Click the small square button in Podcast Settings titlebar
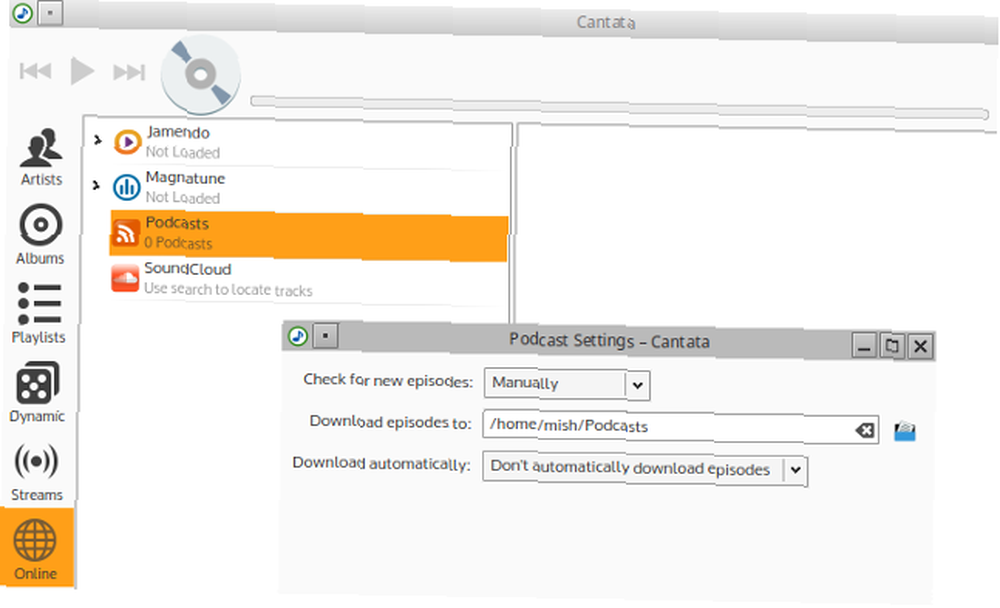Image resolution: width=1000 pixels, height=608 pixels. [x=325, y=336]
